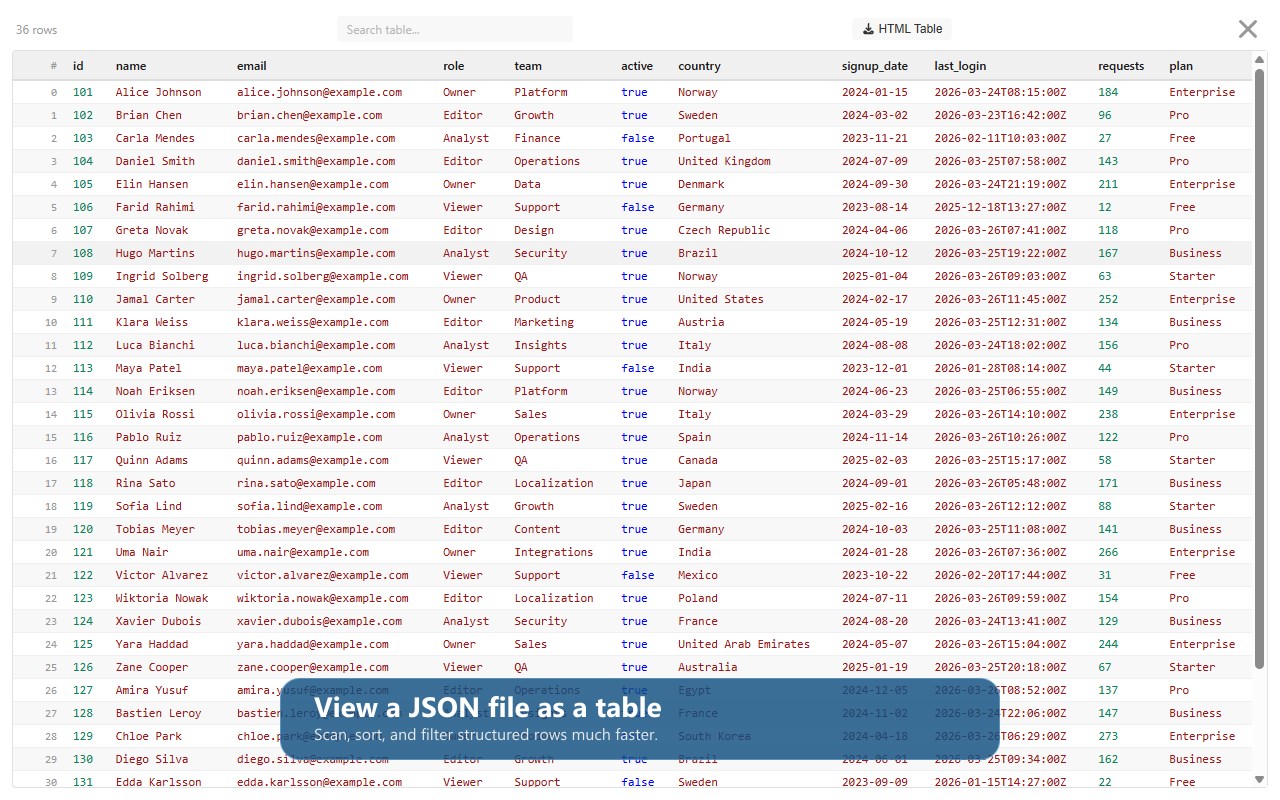1280x800 pixels.
Task: Click requests value 273
Action: [1108, 736]
